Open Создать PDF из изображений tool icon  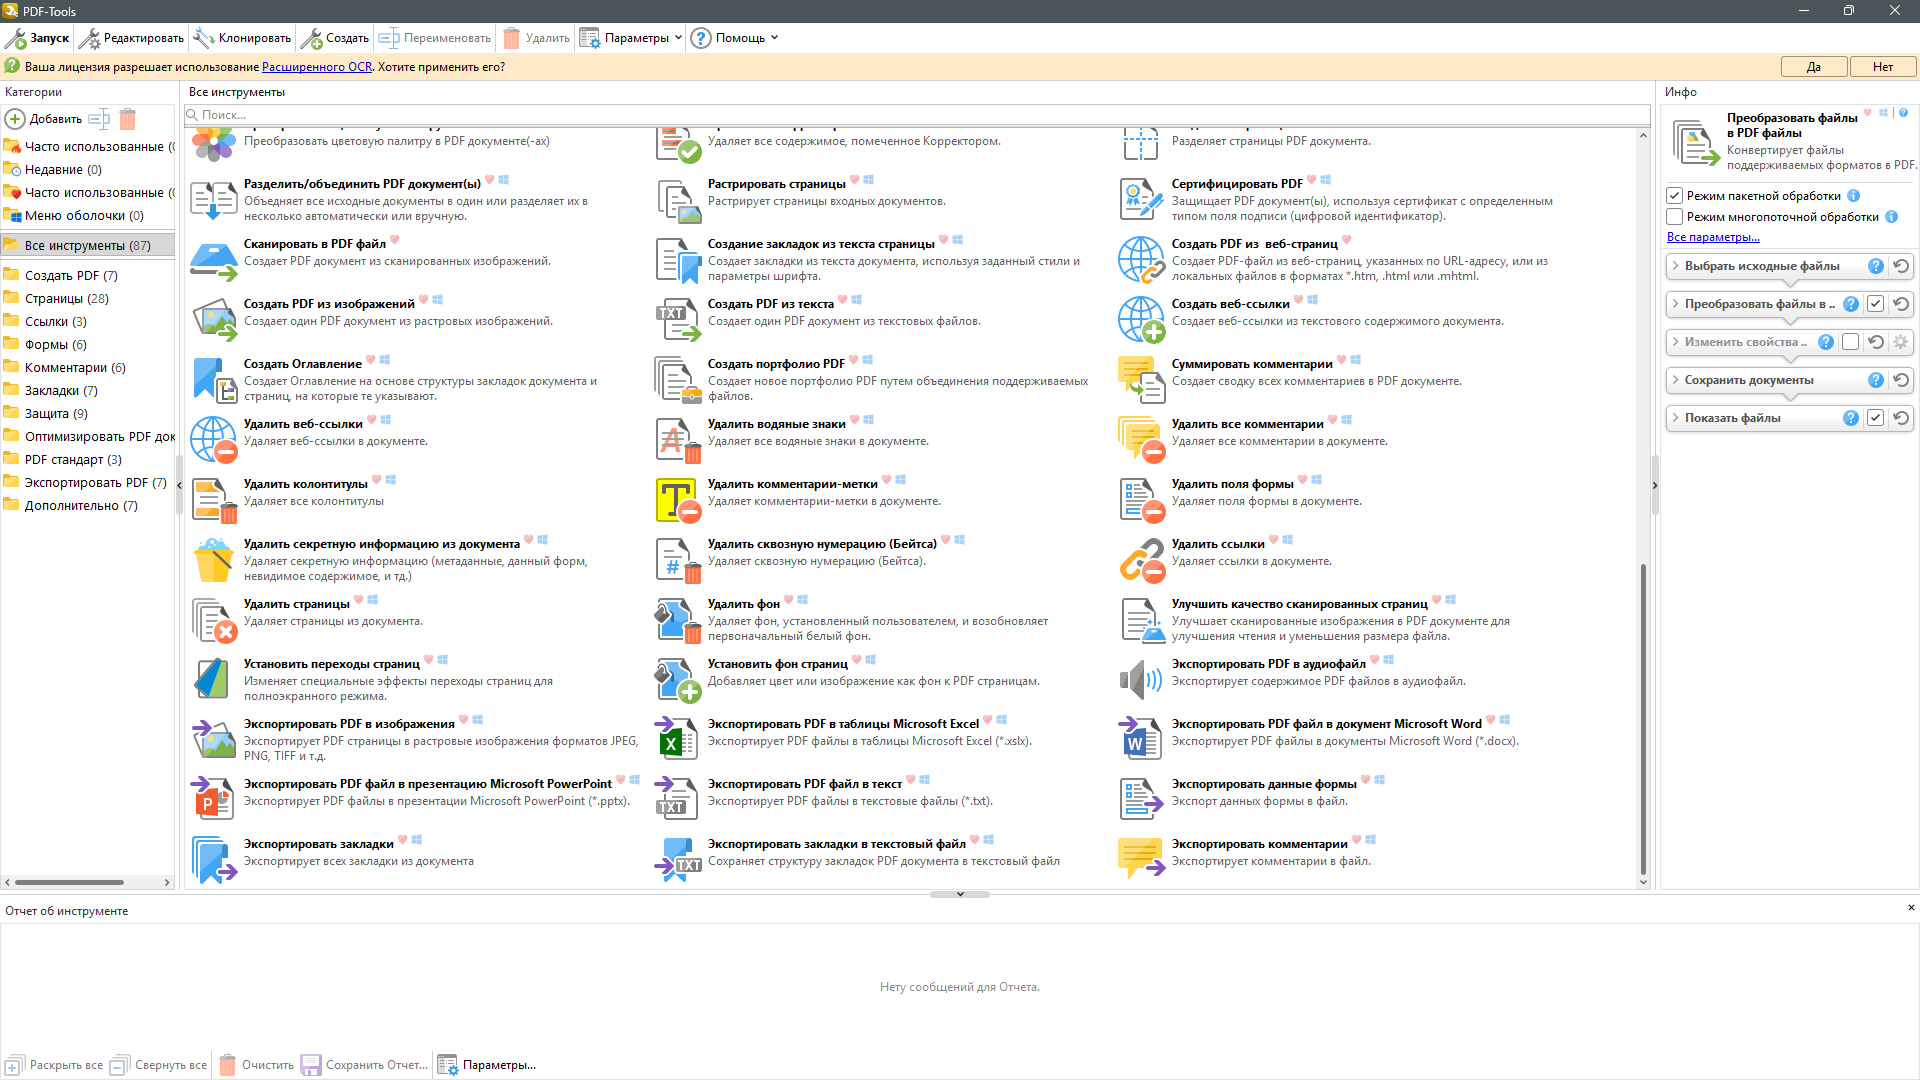[214, 320]
